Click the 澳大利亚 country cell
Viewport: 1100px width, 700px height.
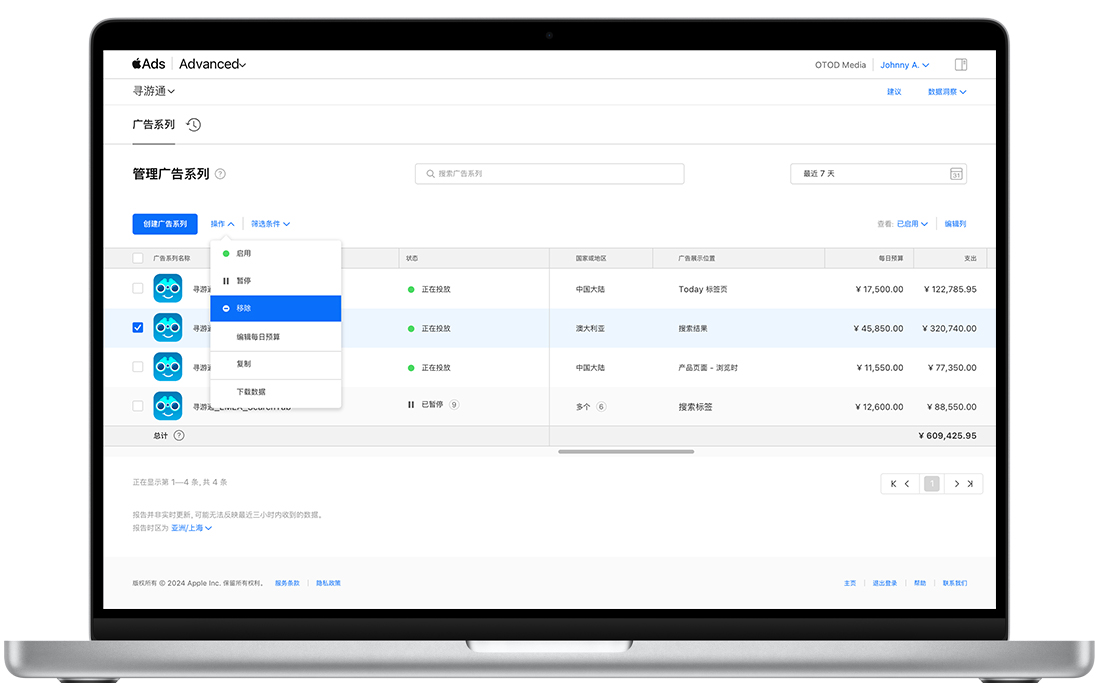point(590,328)
